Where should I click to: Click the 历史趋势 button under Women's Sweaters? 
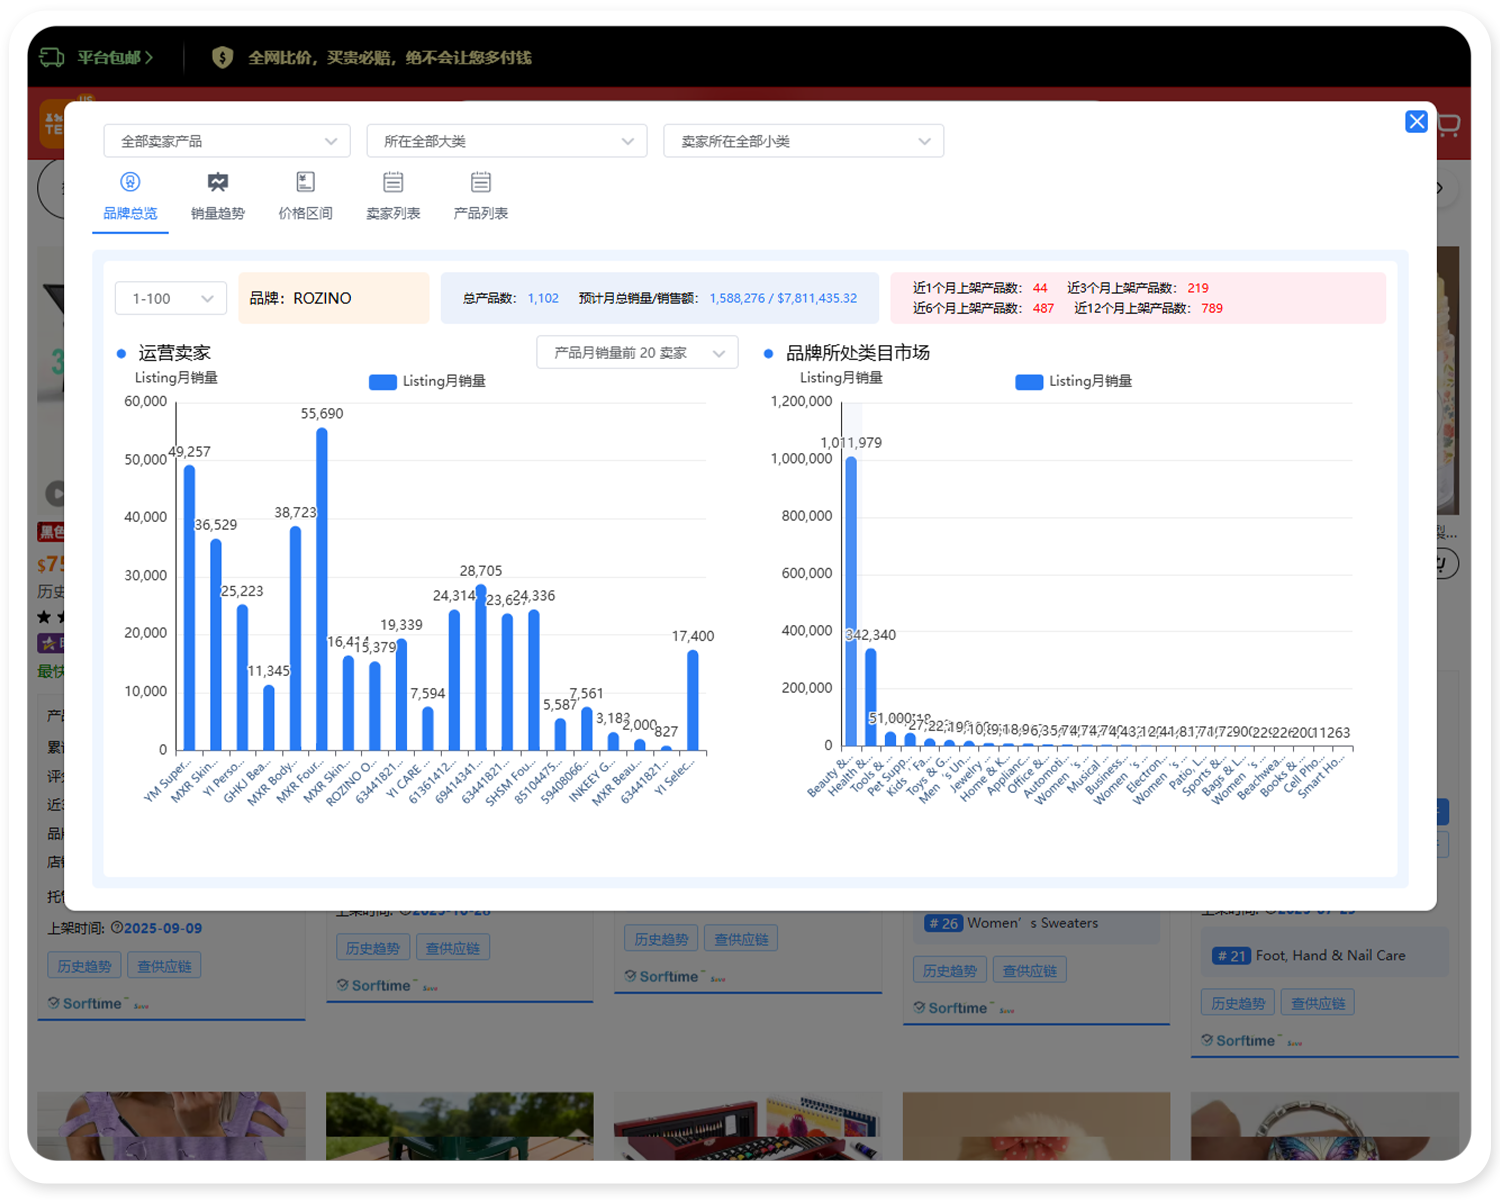[x=949, y=970]
